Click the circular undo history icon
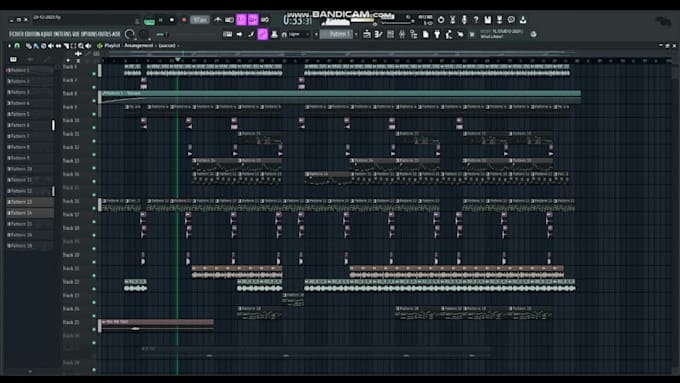This screenshot has height=383, width=680. click(x=441, y=20)
